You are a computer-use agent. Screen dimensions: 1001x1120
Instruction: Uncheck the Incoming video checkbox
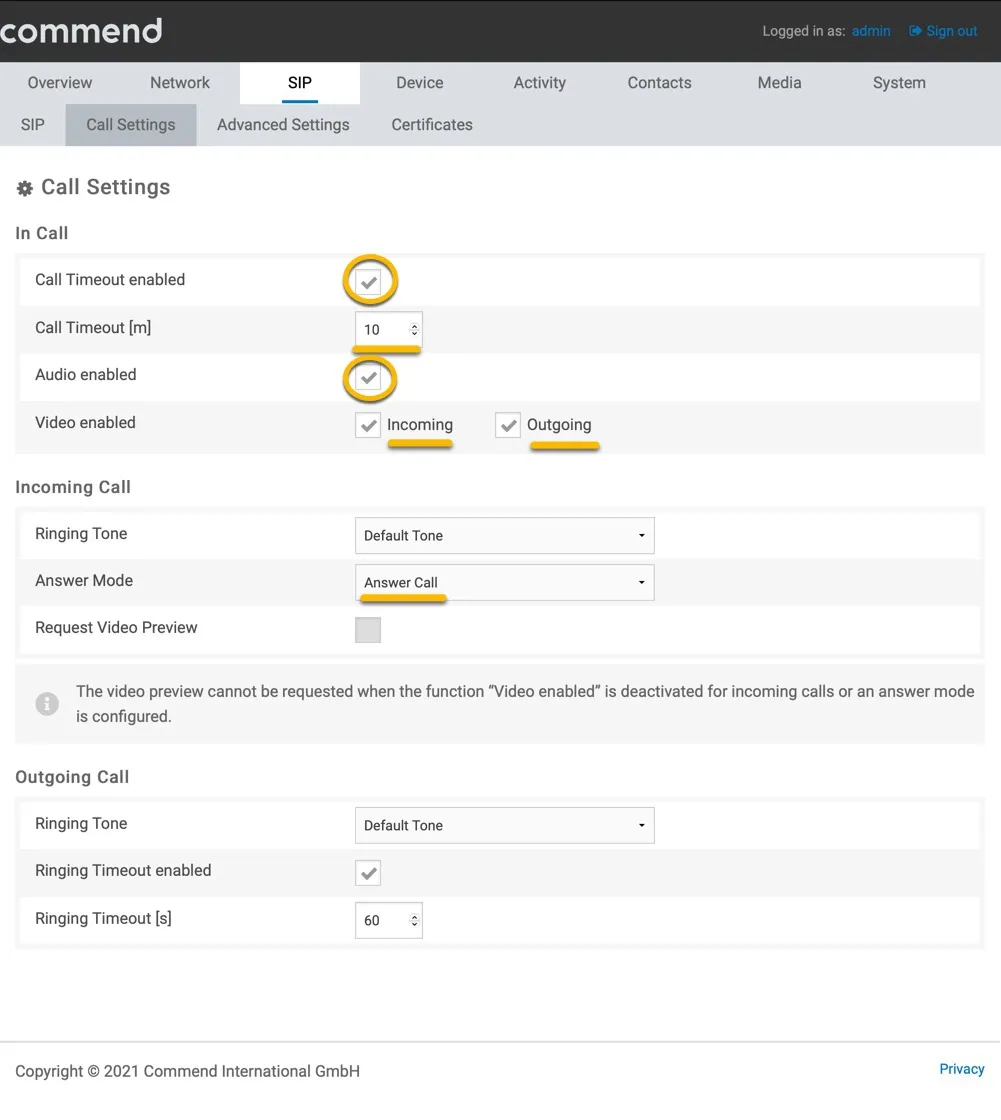(x=368, y=425)
